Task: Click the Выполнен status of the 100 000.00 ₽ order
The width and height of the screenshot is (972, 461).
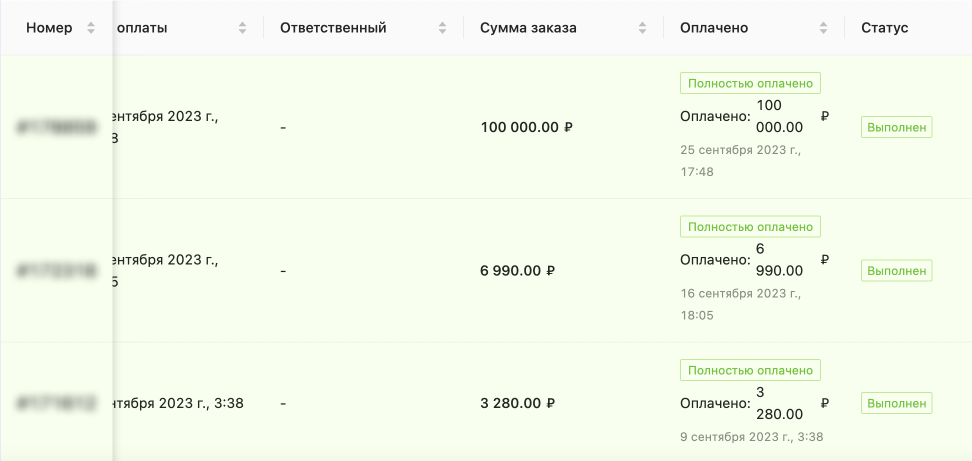Action: 896,127
